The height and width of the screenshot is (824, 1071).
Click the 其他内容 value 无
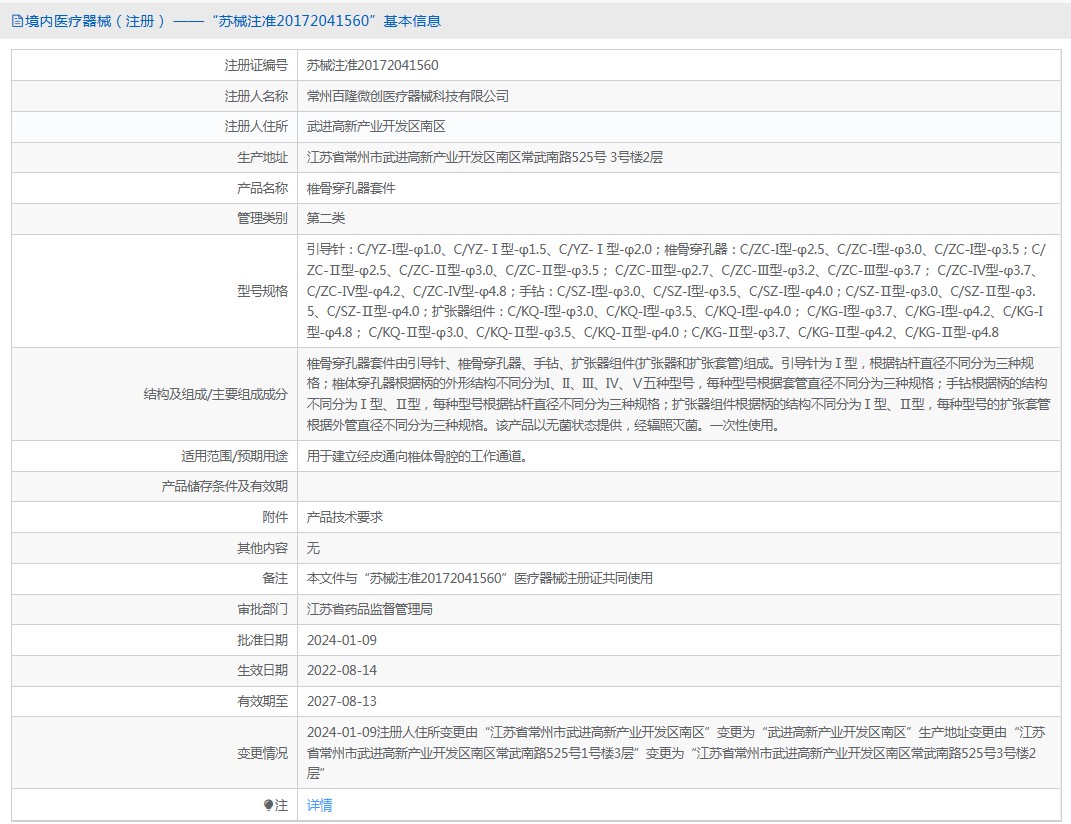(x=313, y=548)
